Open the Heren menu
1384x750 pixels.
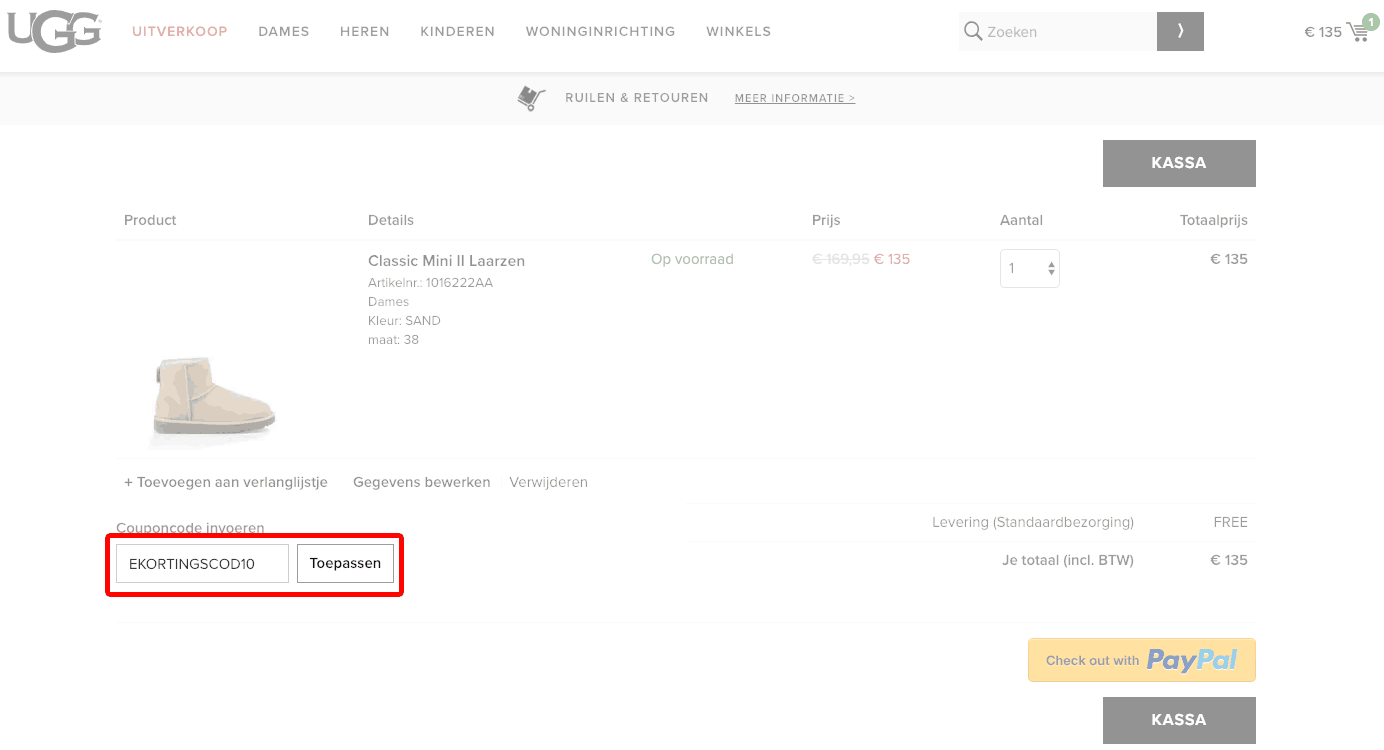click(365, 31)
